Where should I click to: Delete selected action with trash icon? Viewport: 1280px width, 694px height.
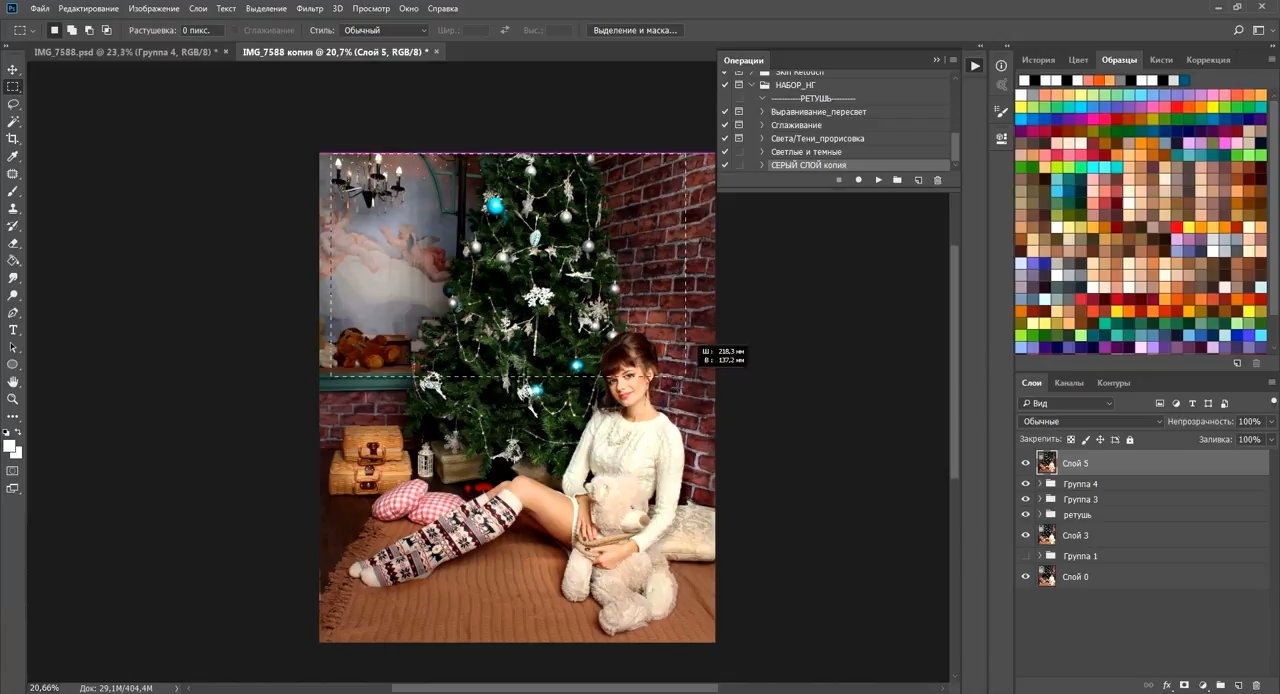pos(937,180)
